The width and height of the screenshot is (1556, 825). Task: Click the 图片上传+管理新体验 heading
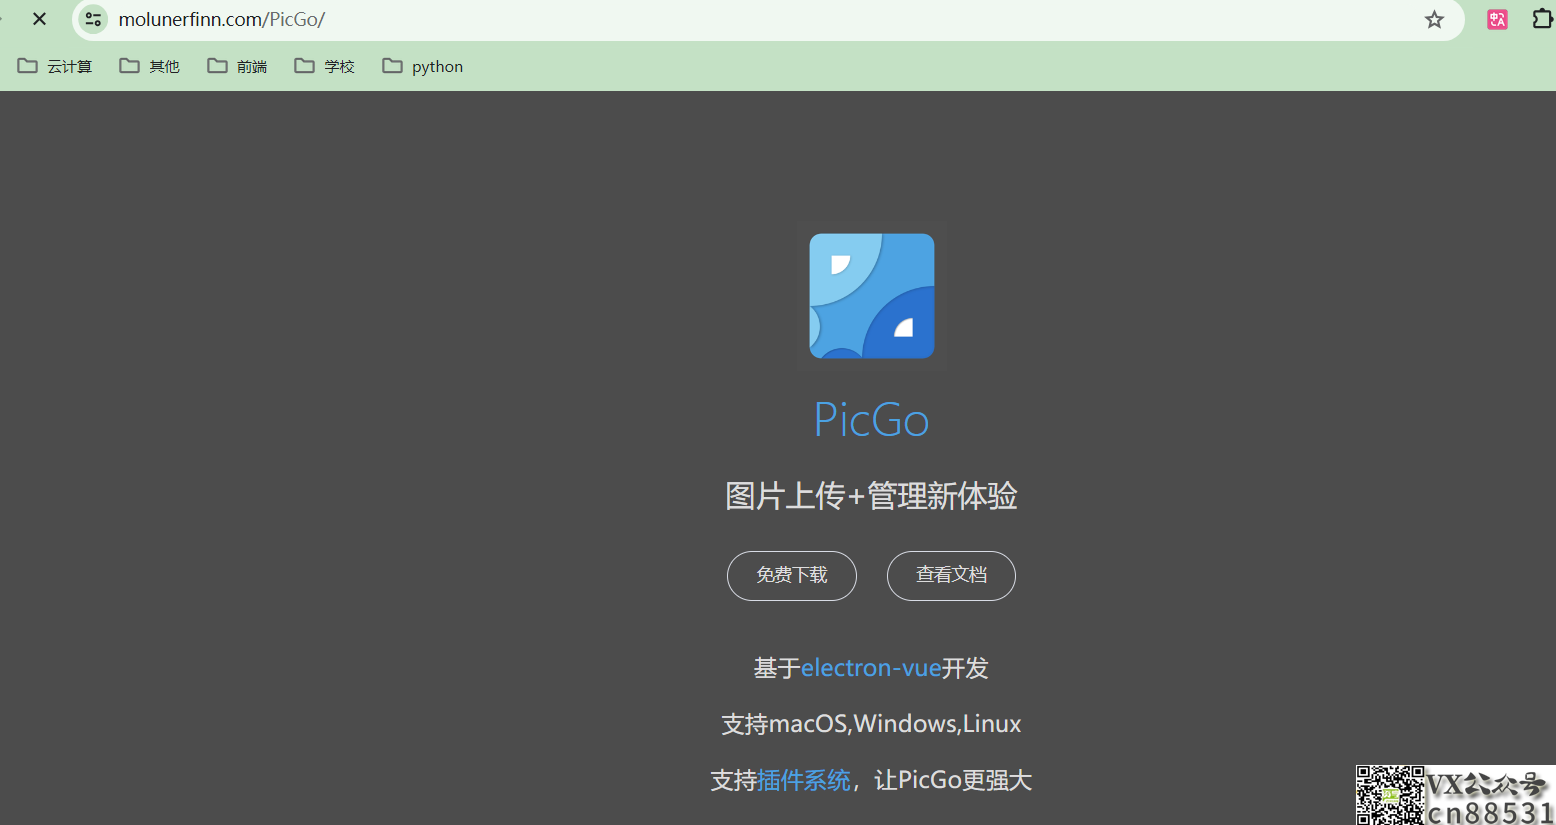(871, 496)
